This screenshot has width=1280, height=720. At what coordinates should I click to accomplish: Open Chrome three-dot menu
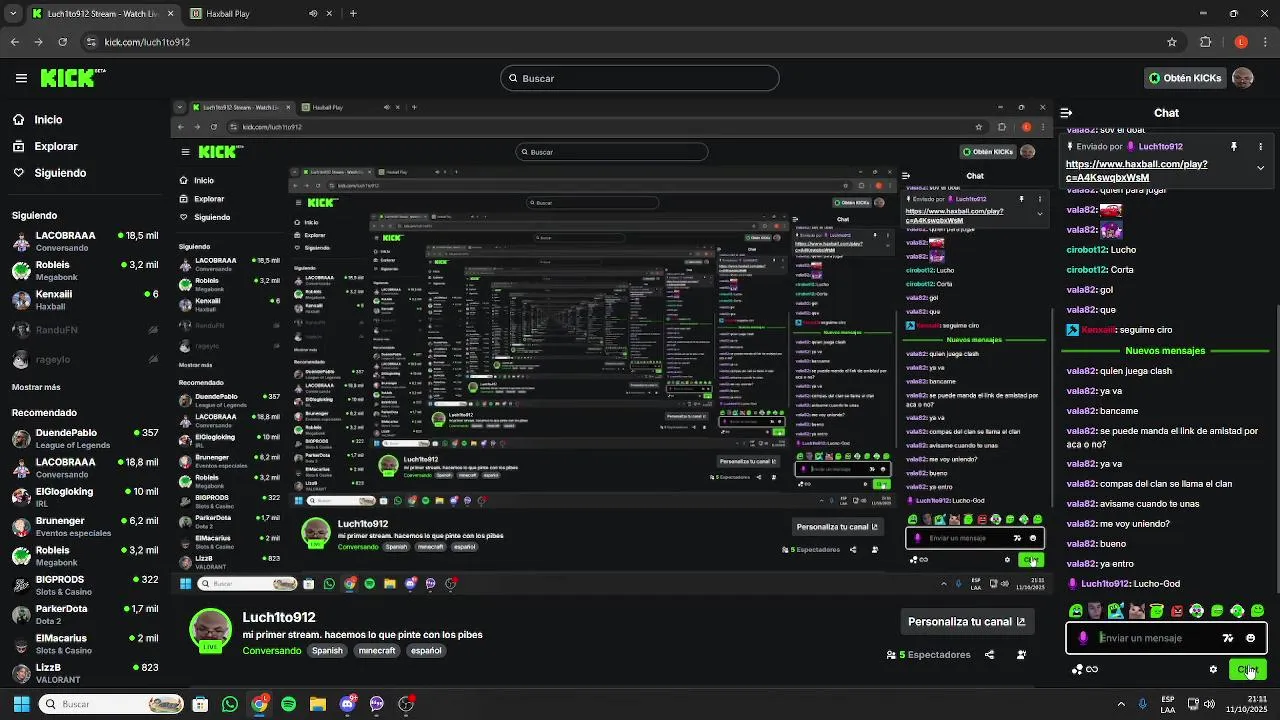(1264, 42)
